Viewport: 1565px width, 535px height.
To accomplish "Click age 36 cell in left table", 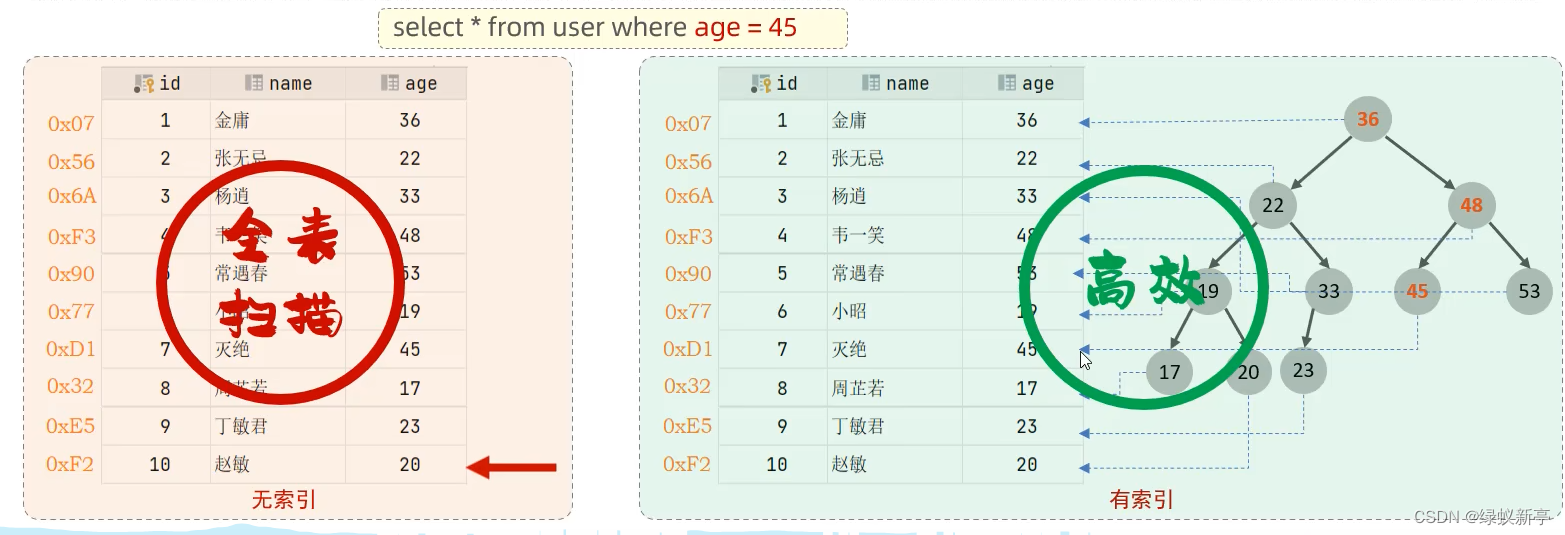I will click(x=406, y=120).
